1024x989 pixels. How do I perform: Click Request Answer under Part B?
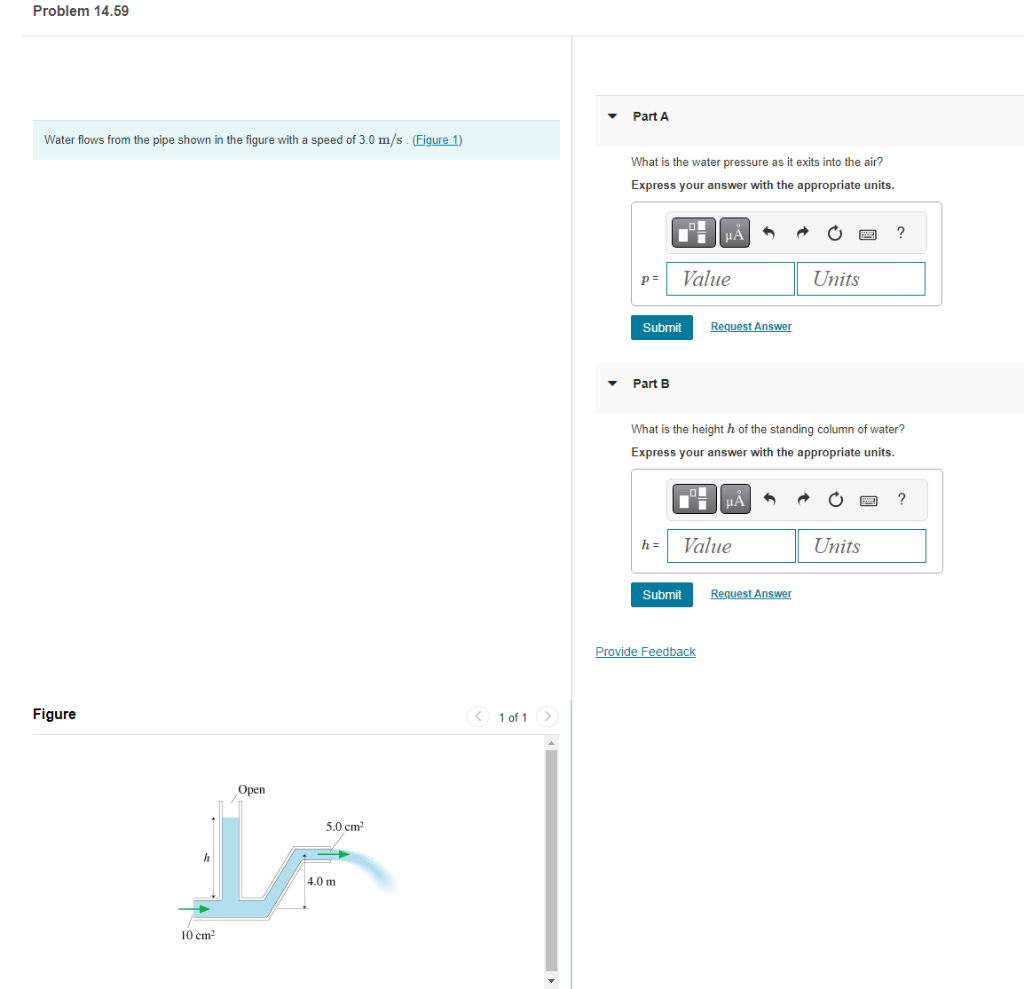tap(750, 593)
